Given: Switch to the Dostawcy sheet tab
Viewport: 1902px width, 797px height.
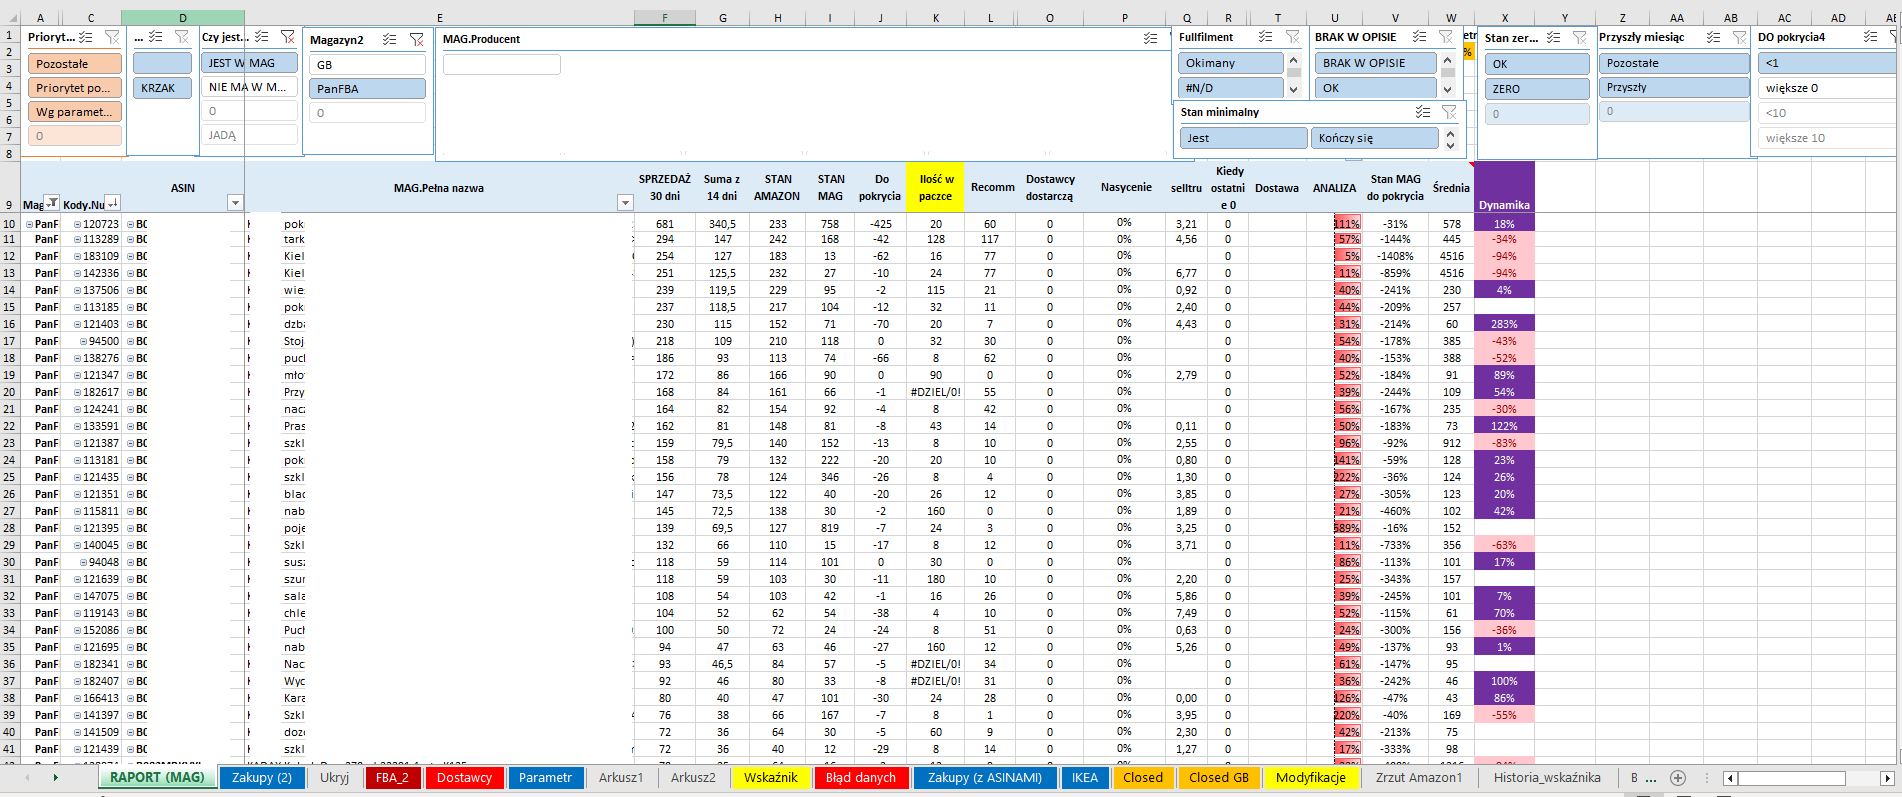Looking at the screenshot, I should point(464,778).
